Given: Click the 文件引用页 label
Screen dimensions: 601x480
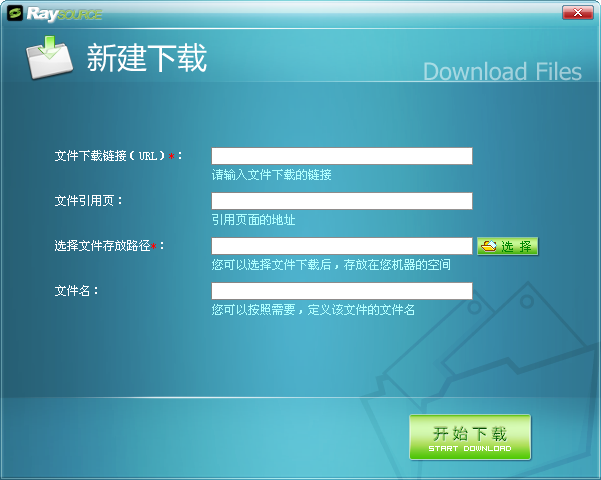Looking at the screenshot, I should [89, 201].
